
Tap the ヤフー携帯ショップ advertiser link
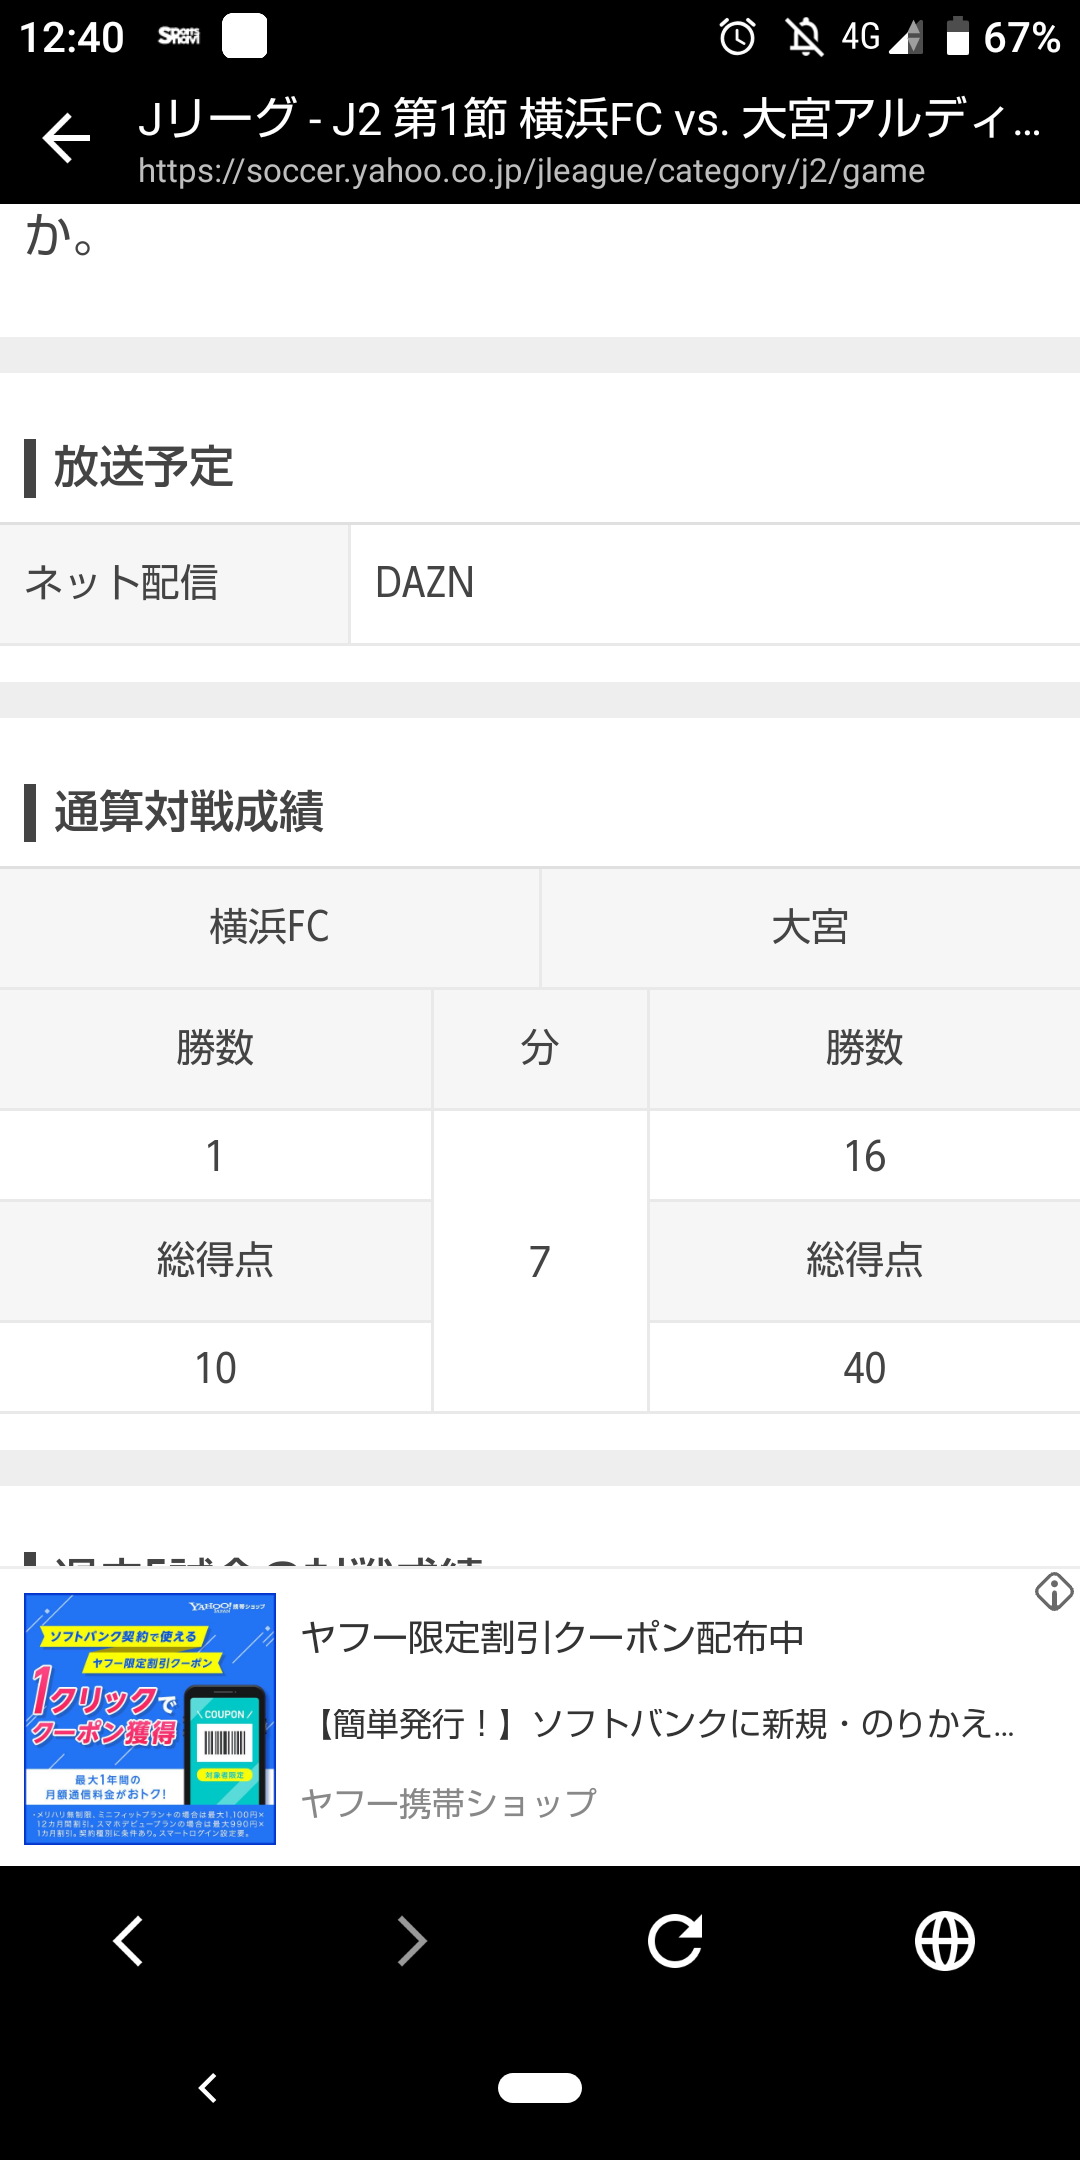coord(449,1802)
